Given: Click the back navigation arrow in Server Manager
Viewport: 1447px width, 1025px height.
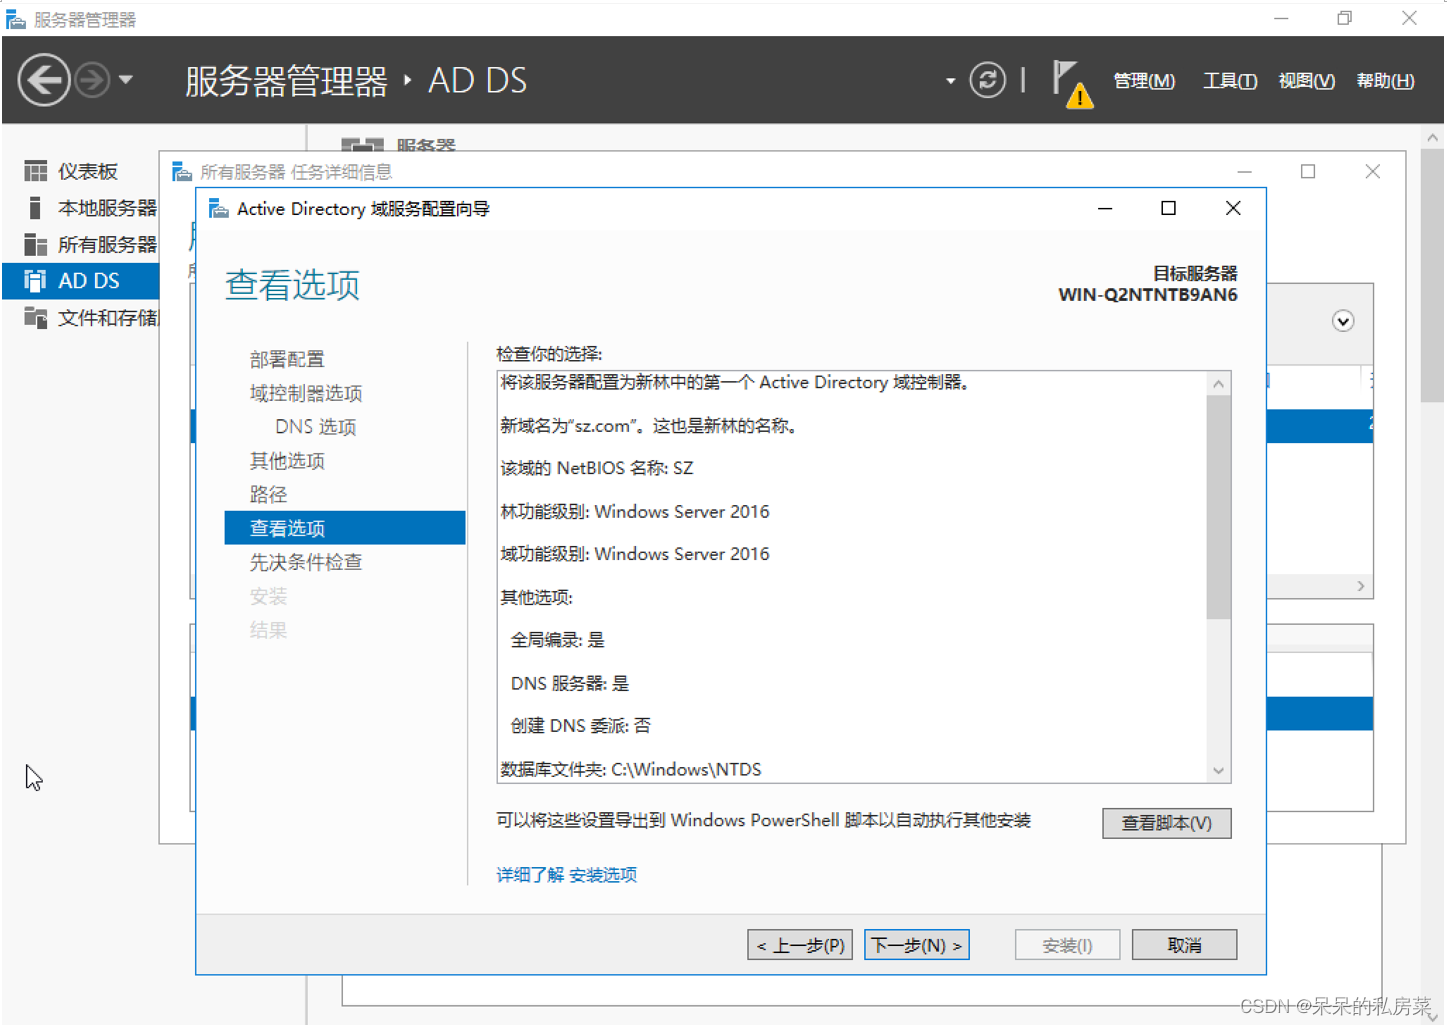Looking at the screenshot, I should click(44, 80).
